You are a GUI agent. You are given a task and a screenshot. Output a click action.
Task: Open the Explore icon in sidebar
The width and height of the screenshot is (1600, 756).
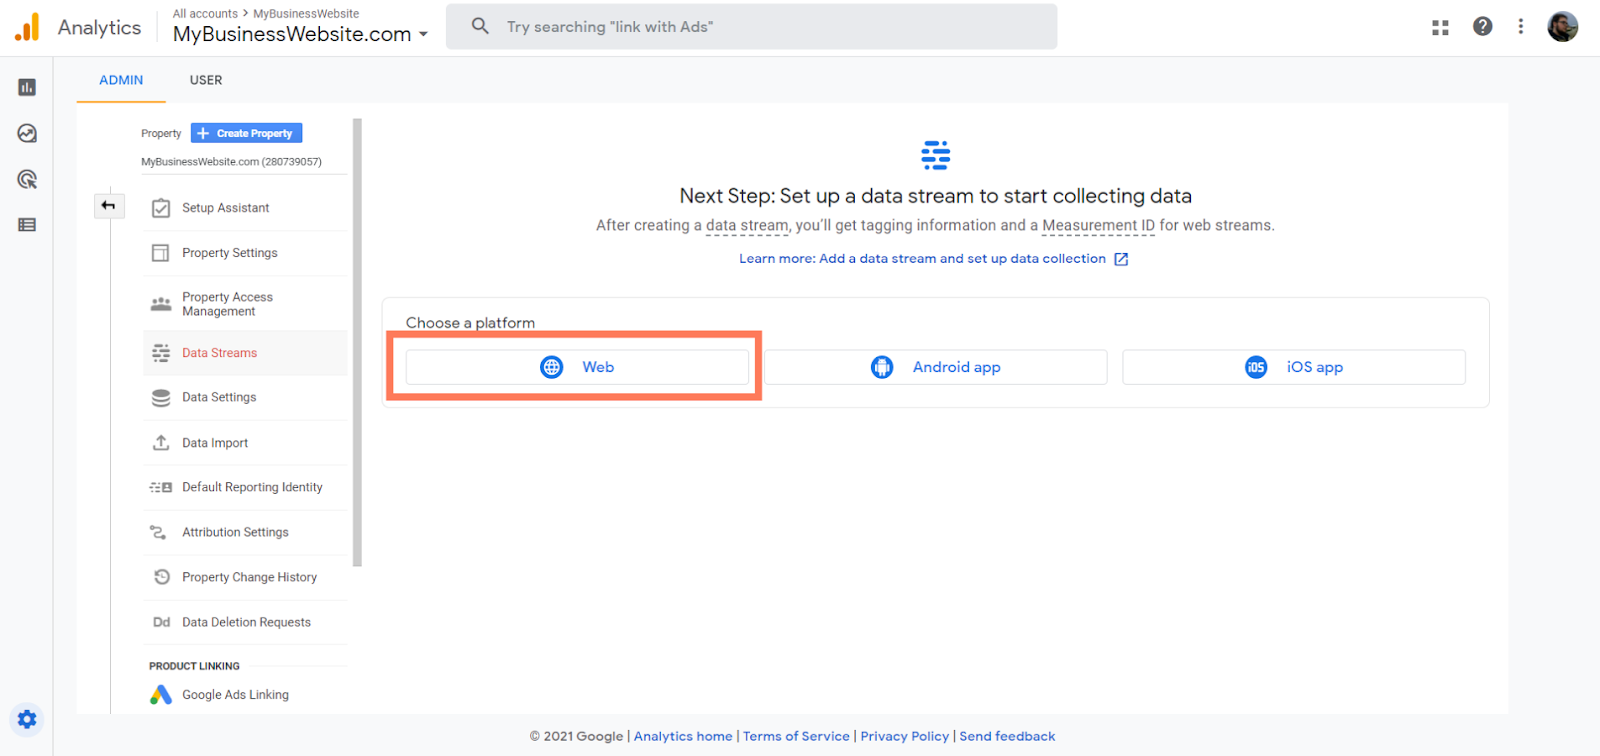27,134
